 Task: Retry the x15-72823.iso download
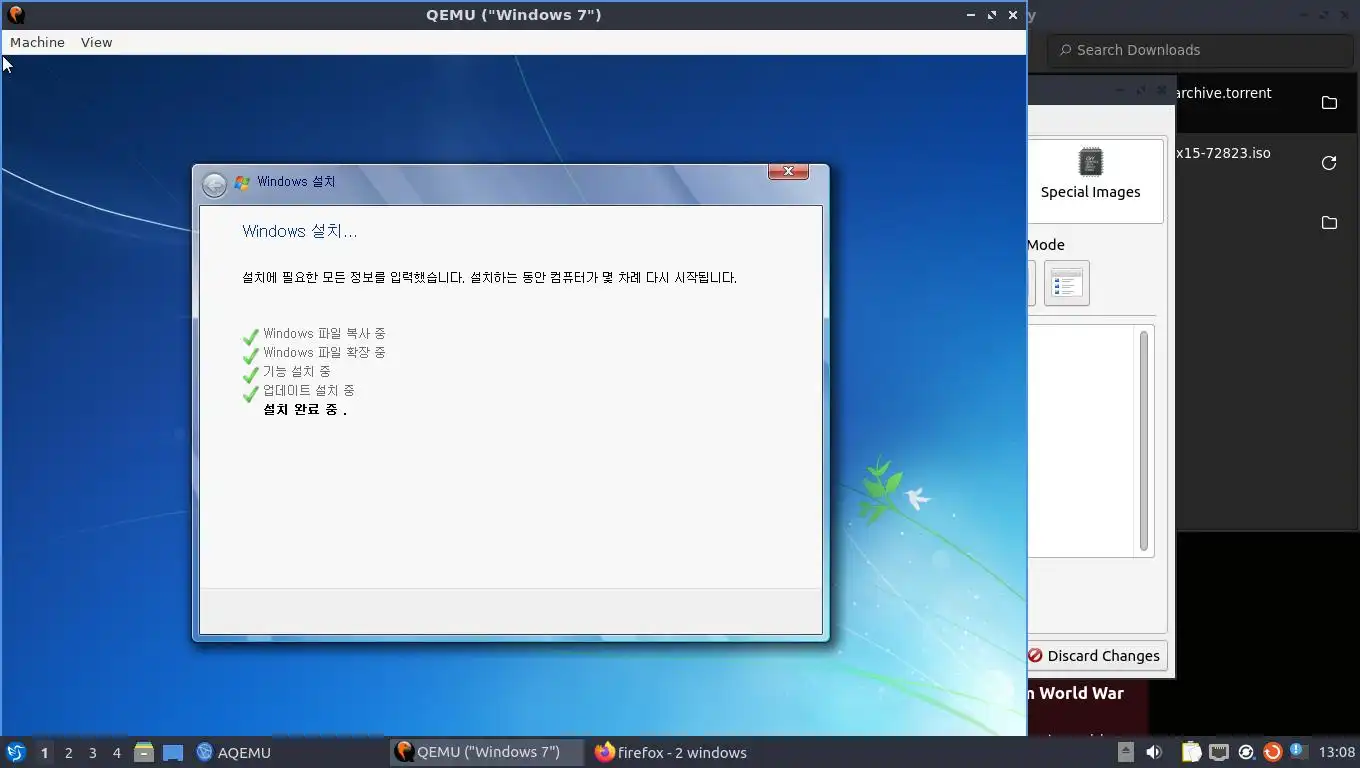pyautogui.click(x=1329, y=163)
